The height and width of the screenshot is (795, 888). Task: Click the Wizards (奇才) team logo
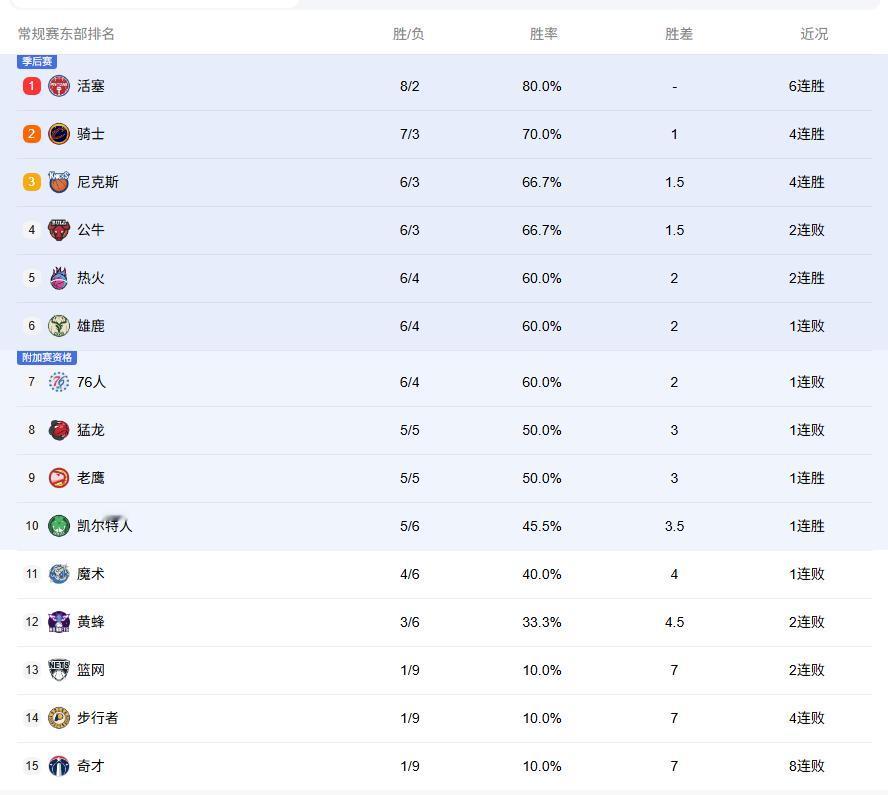pyautogui.click(x=59, y=766)
